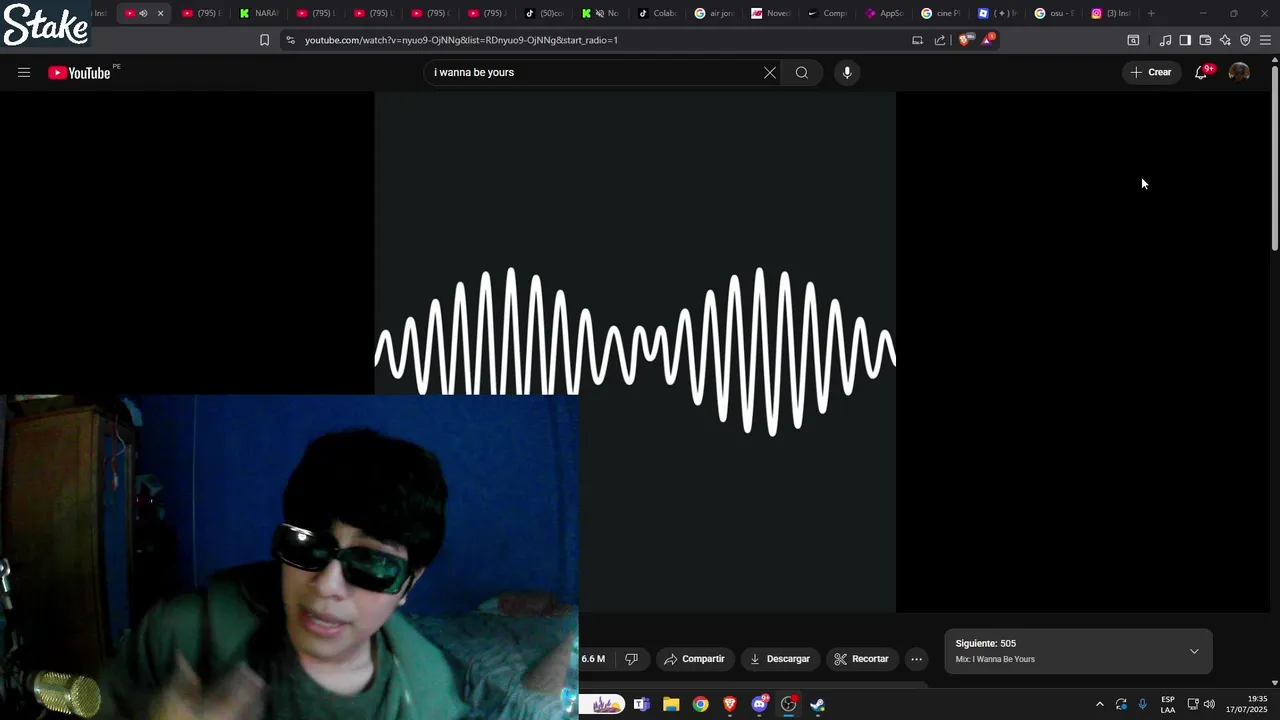Screen dimensions: 1280x720
Task: Open Steam from the taskbar
Action: pos(817,704)
